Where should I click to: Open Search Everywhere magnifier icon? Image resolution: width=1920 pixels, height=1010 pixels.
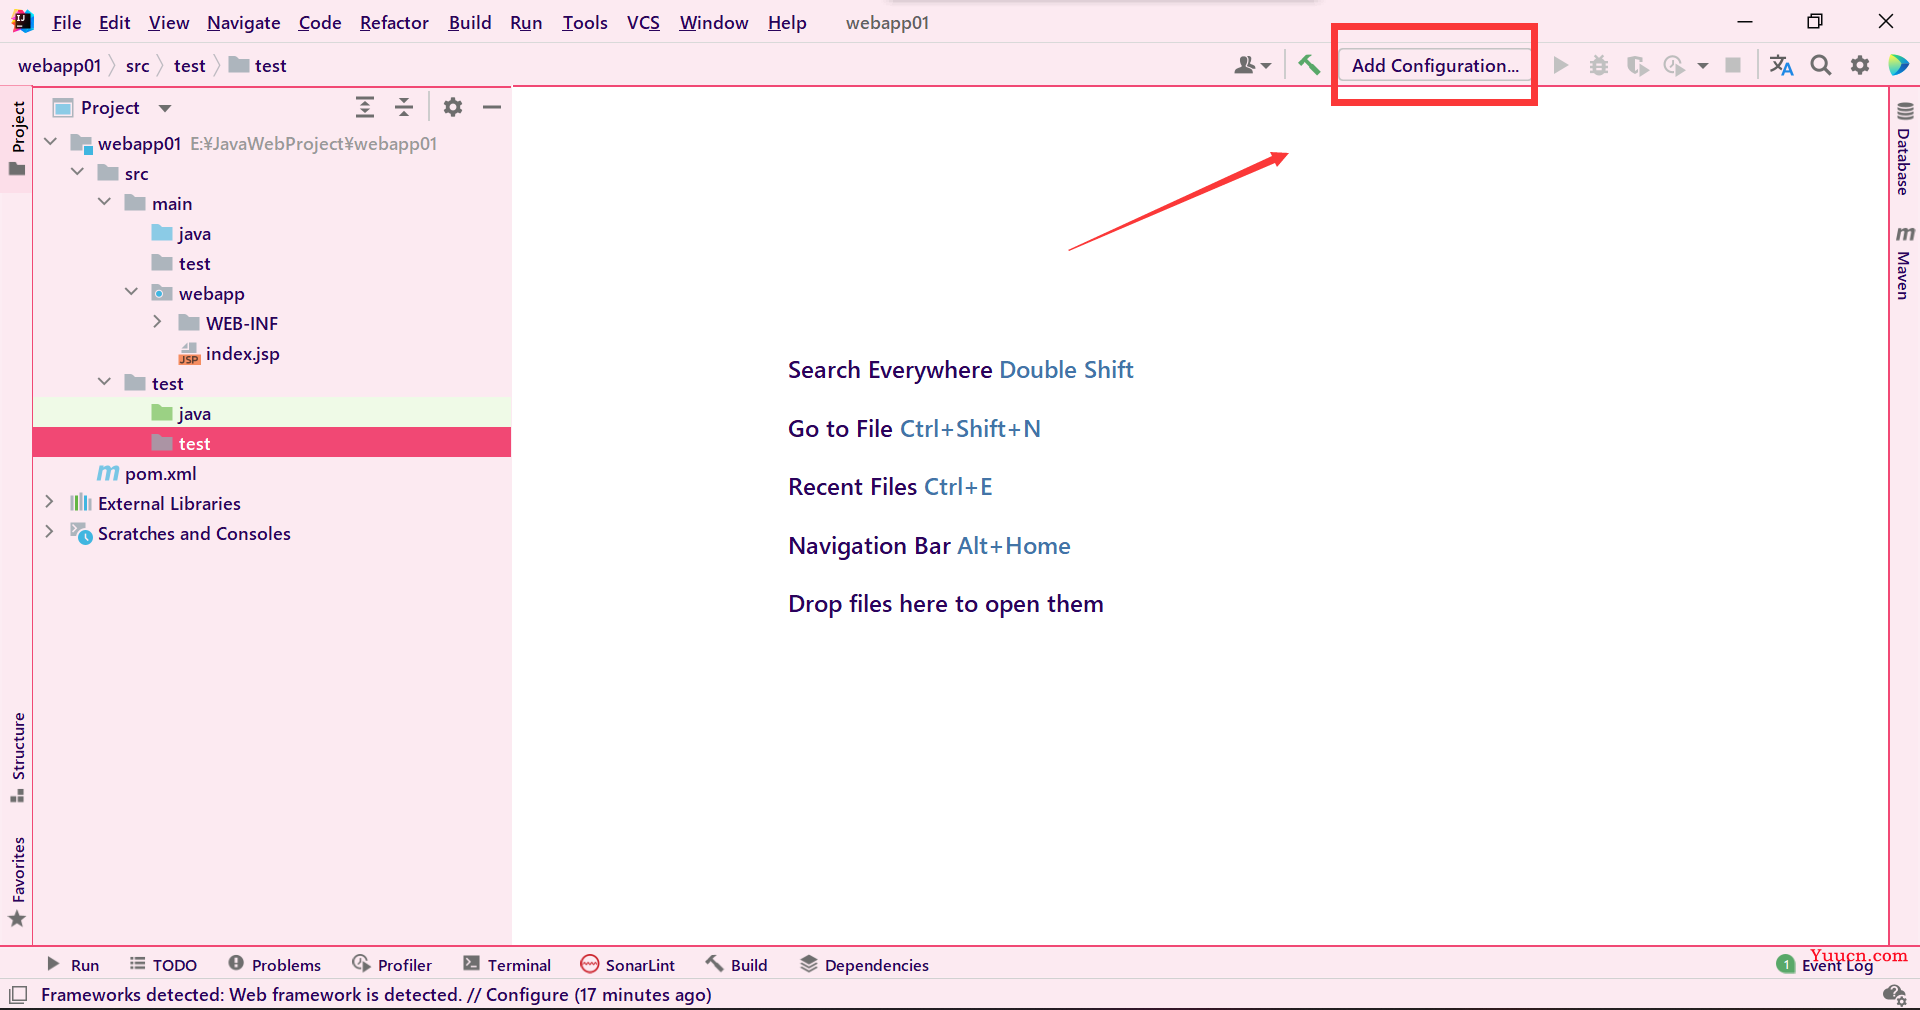coord(1821,65)
